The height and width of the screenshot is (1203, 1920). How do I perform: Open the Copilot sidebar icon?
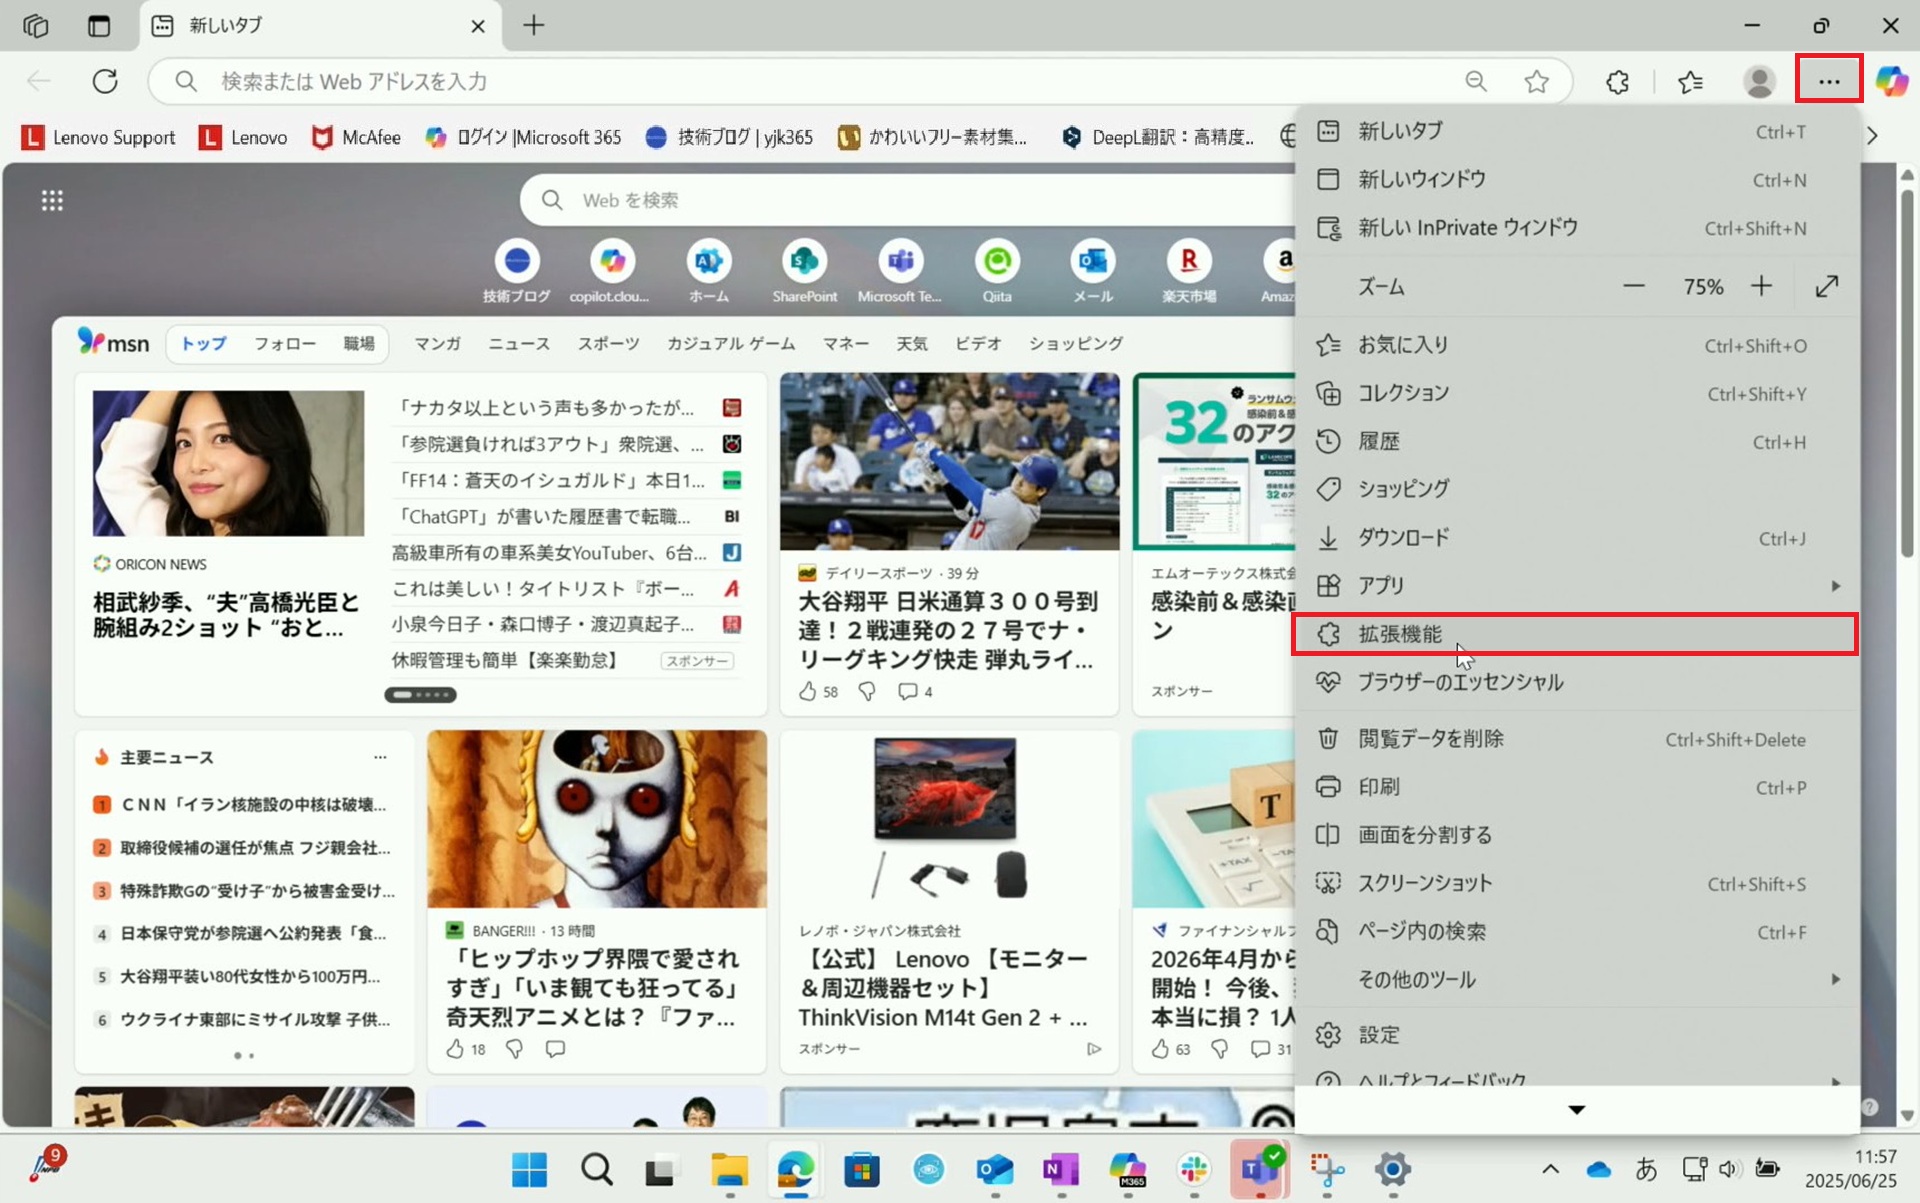click(x=1891, y=81)
